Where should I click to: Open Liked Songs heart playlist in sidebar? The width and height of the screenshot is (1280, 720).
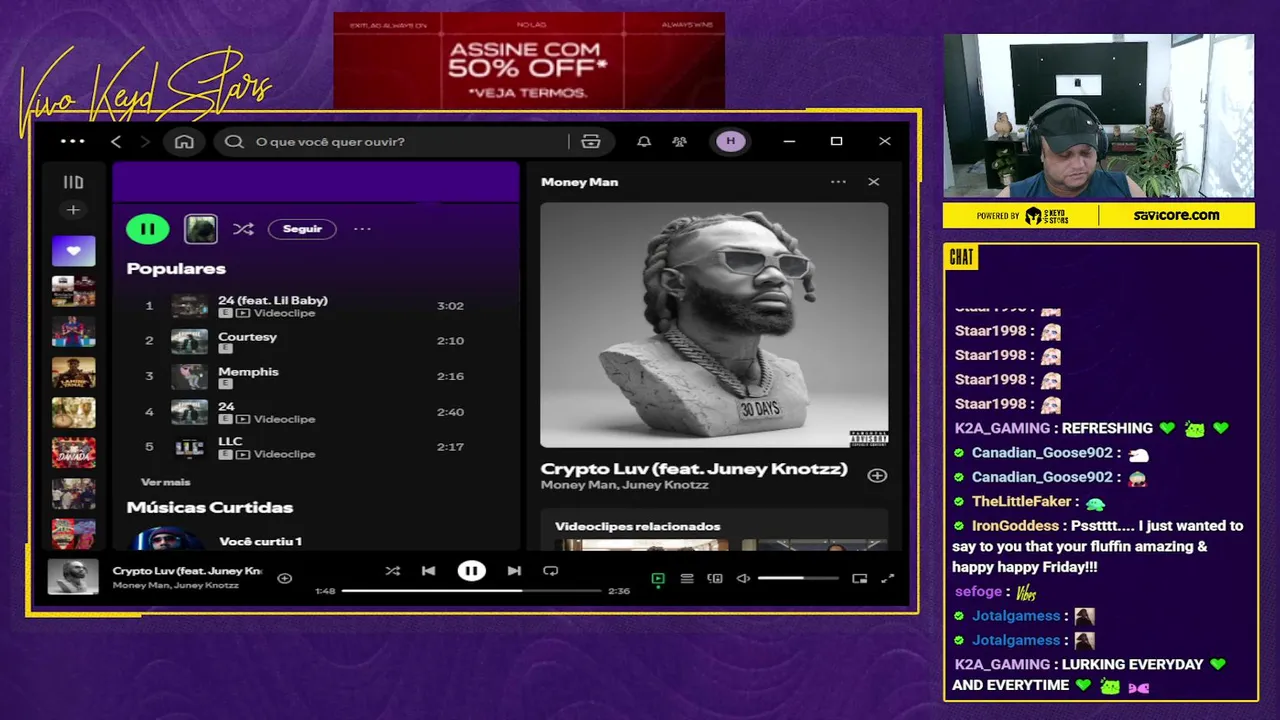tap(73, 251)
